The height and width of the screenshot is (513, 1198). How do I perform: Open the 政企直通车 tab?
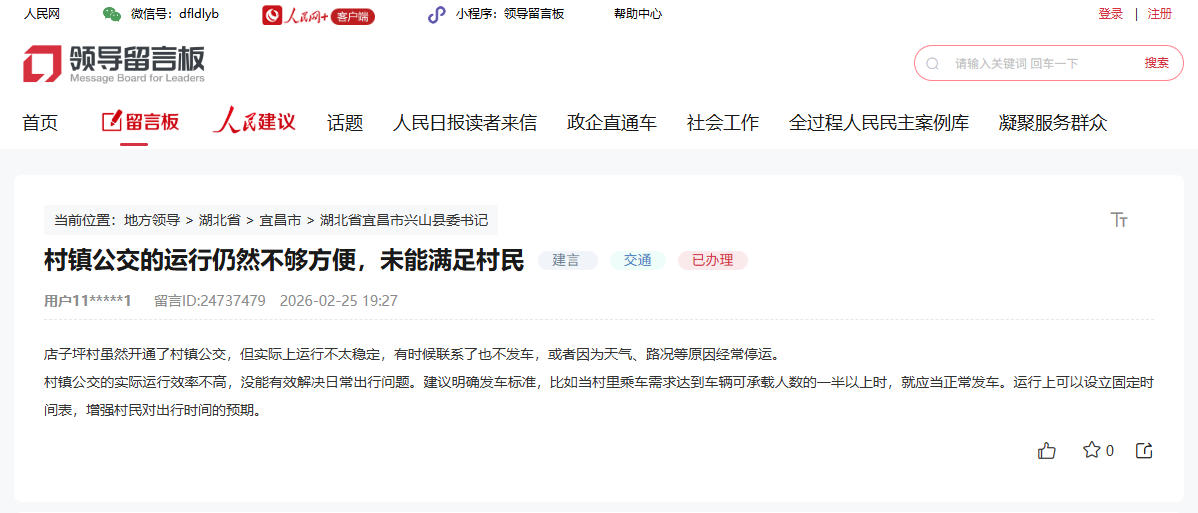click(x=611, y=122)
